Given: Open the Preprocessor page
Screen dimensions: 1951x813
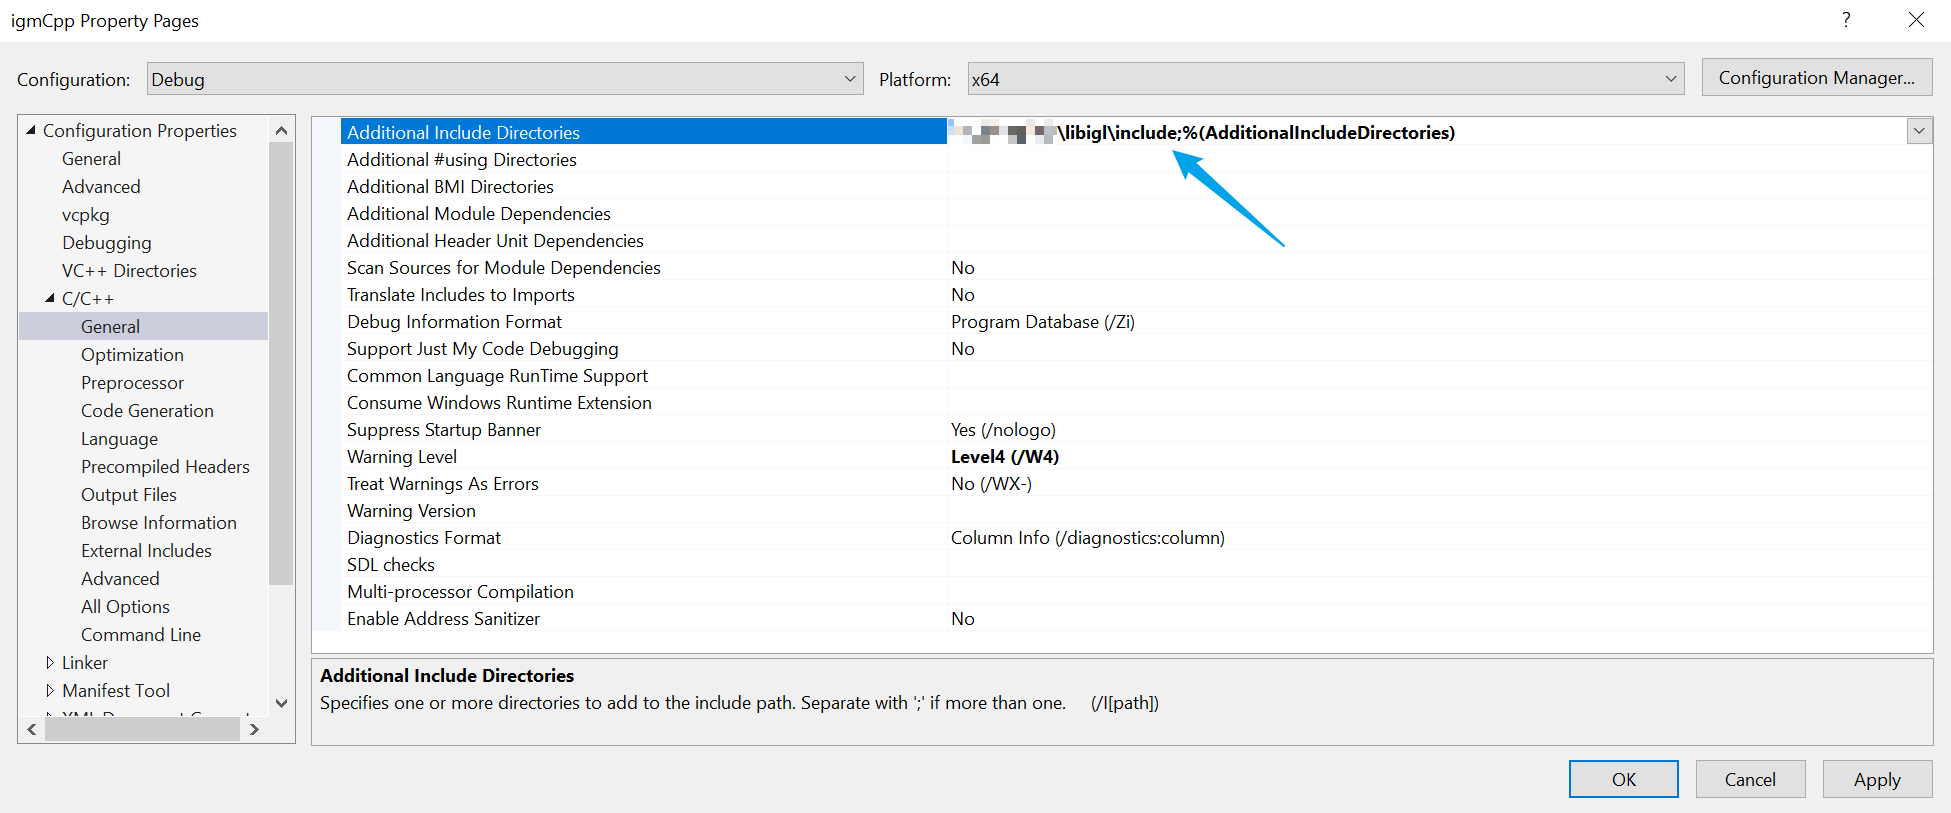Looking at the screenshot, I should (x=132, y=382).
